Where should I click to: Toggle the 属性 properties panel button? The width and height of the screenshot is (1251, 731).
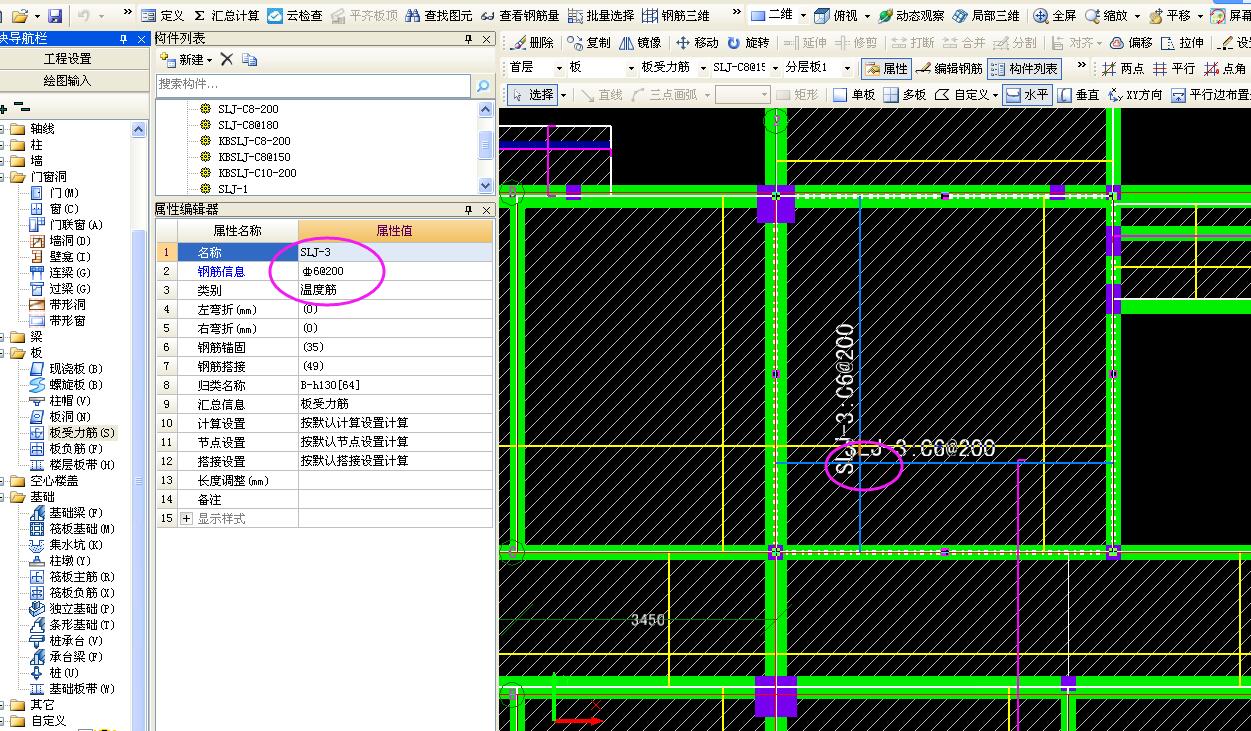pyautogui.click(x=886, y=68)
